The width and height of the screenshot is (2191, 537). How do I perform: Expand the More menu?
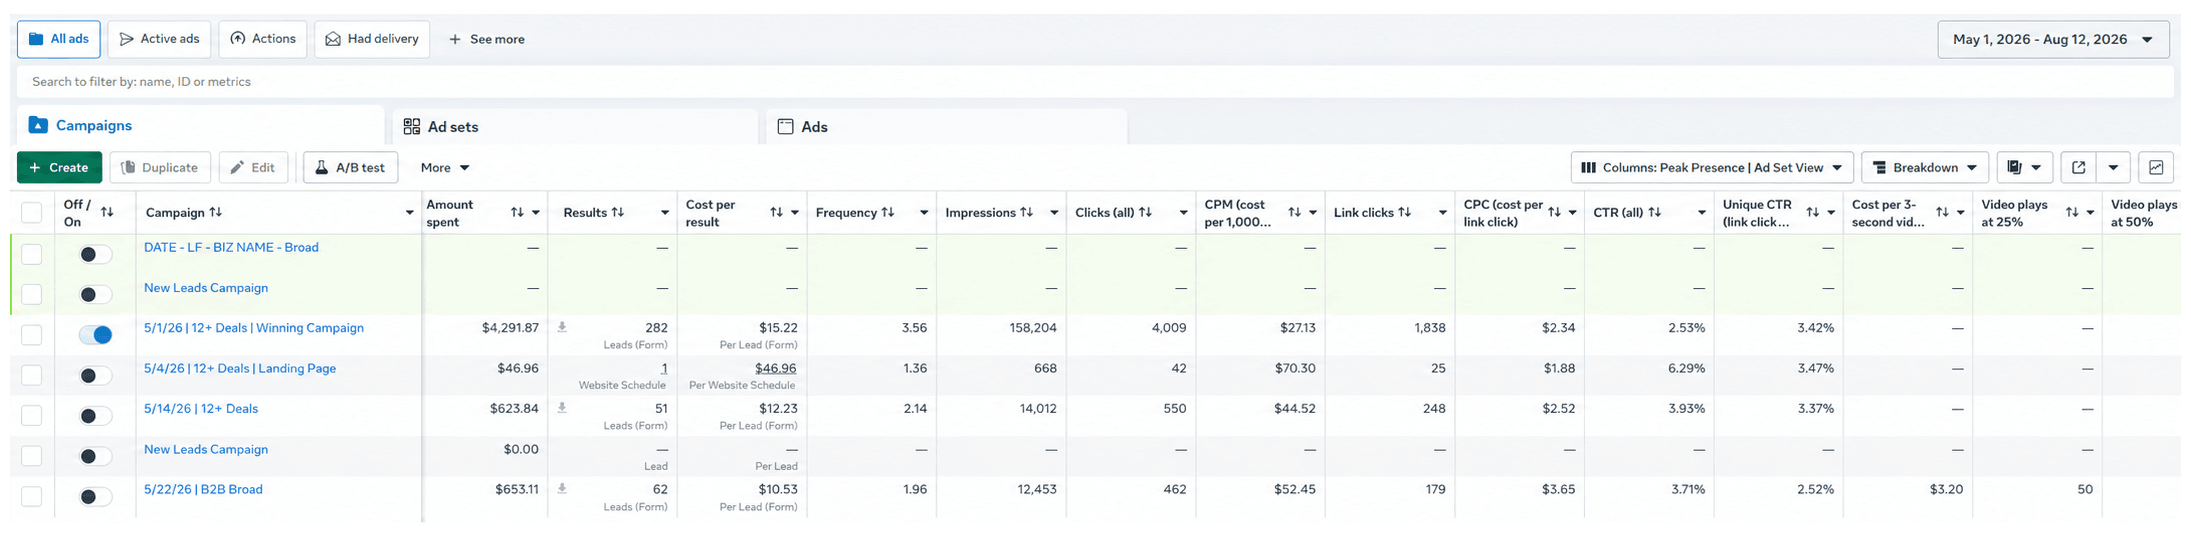pos(445,168)
